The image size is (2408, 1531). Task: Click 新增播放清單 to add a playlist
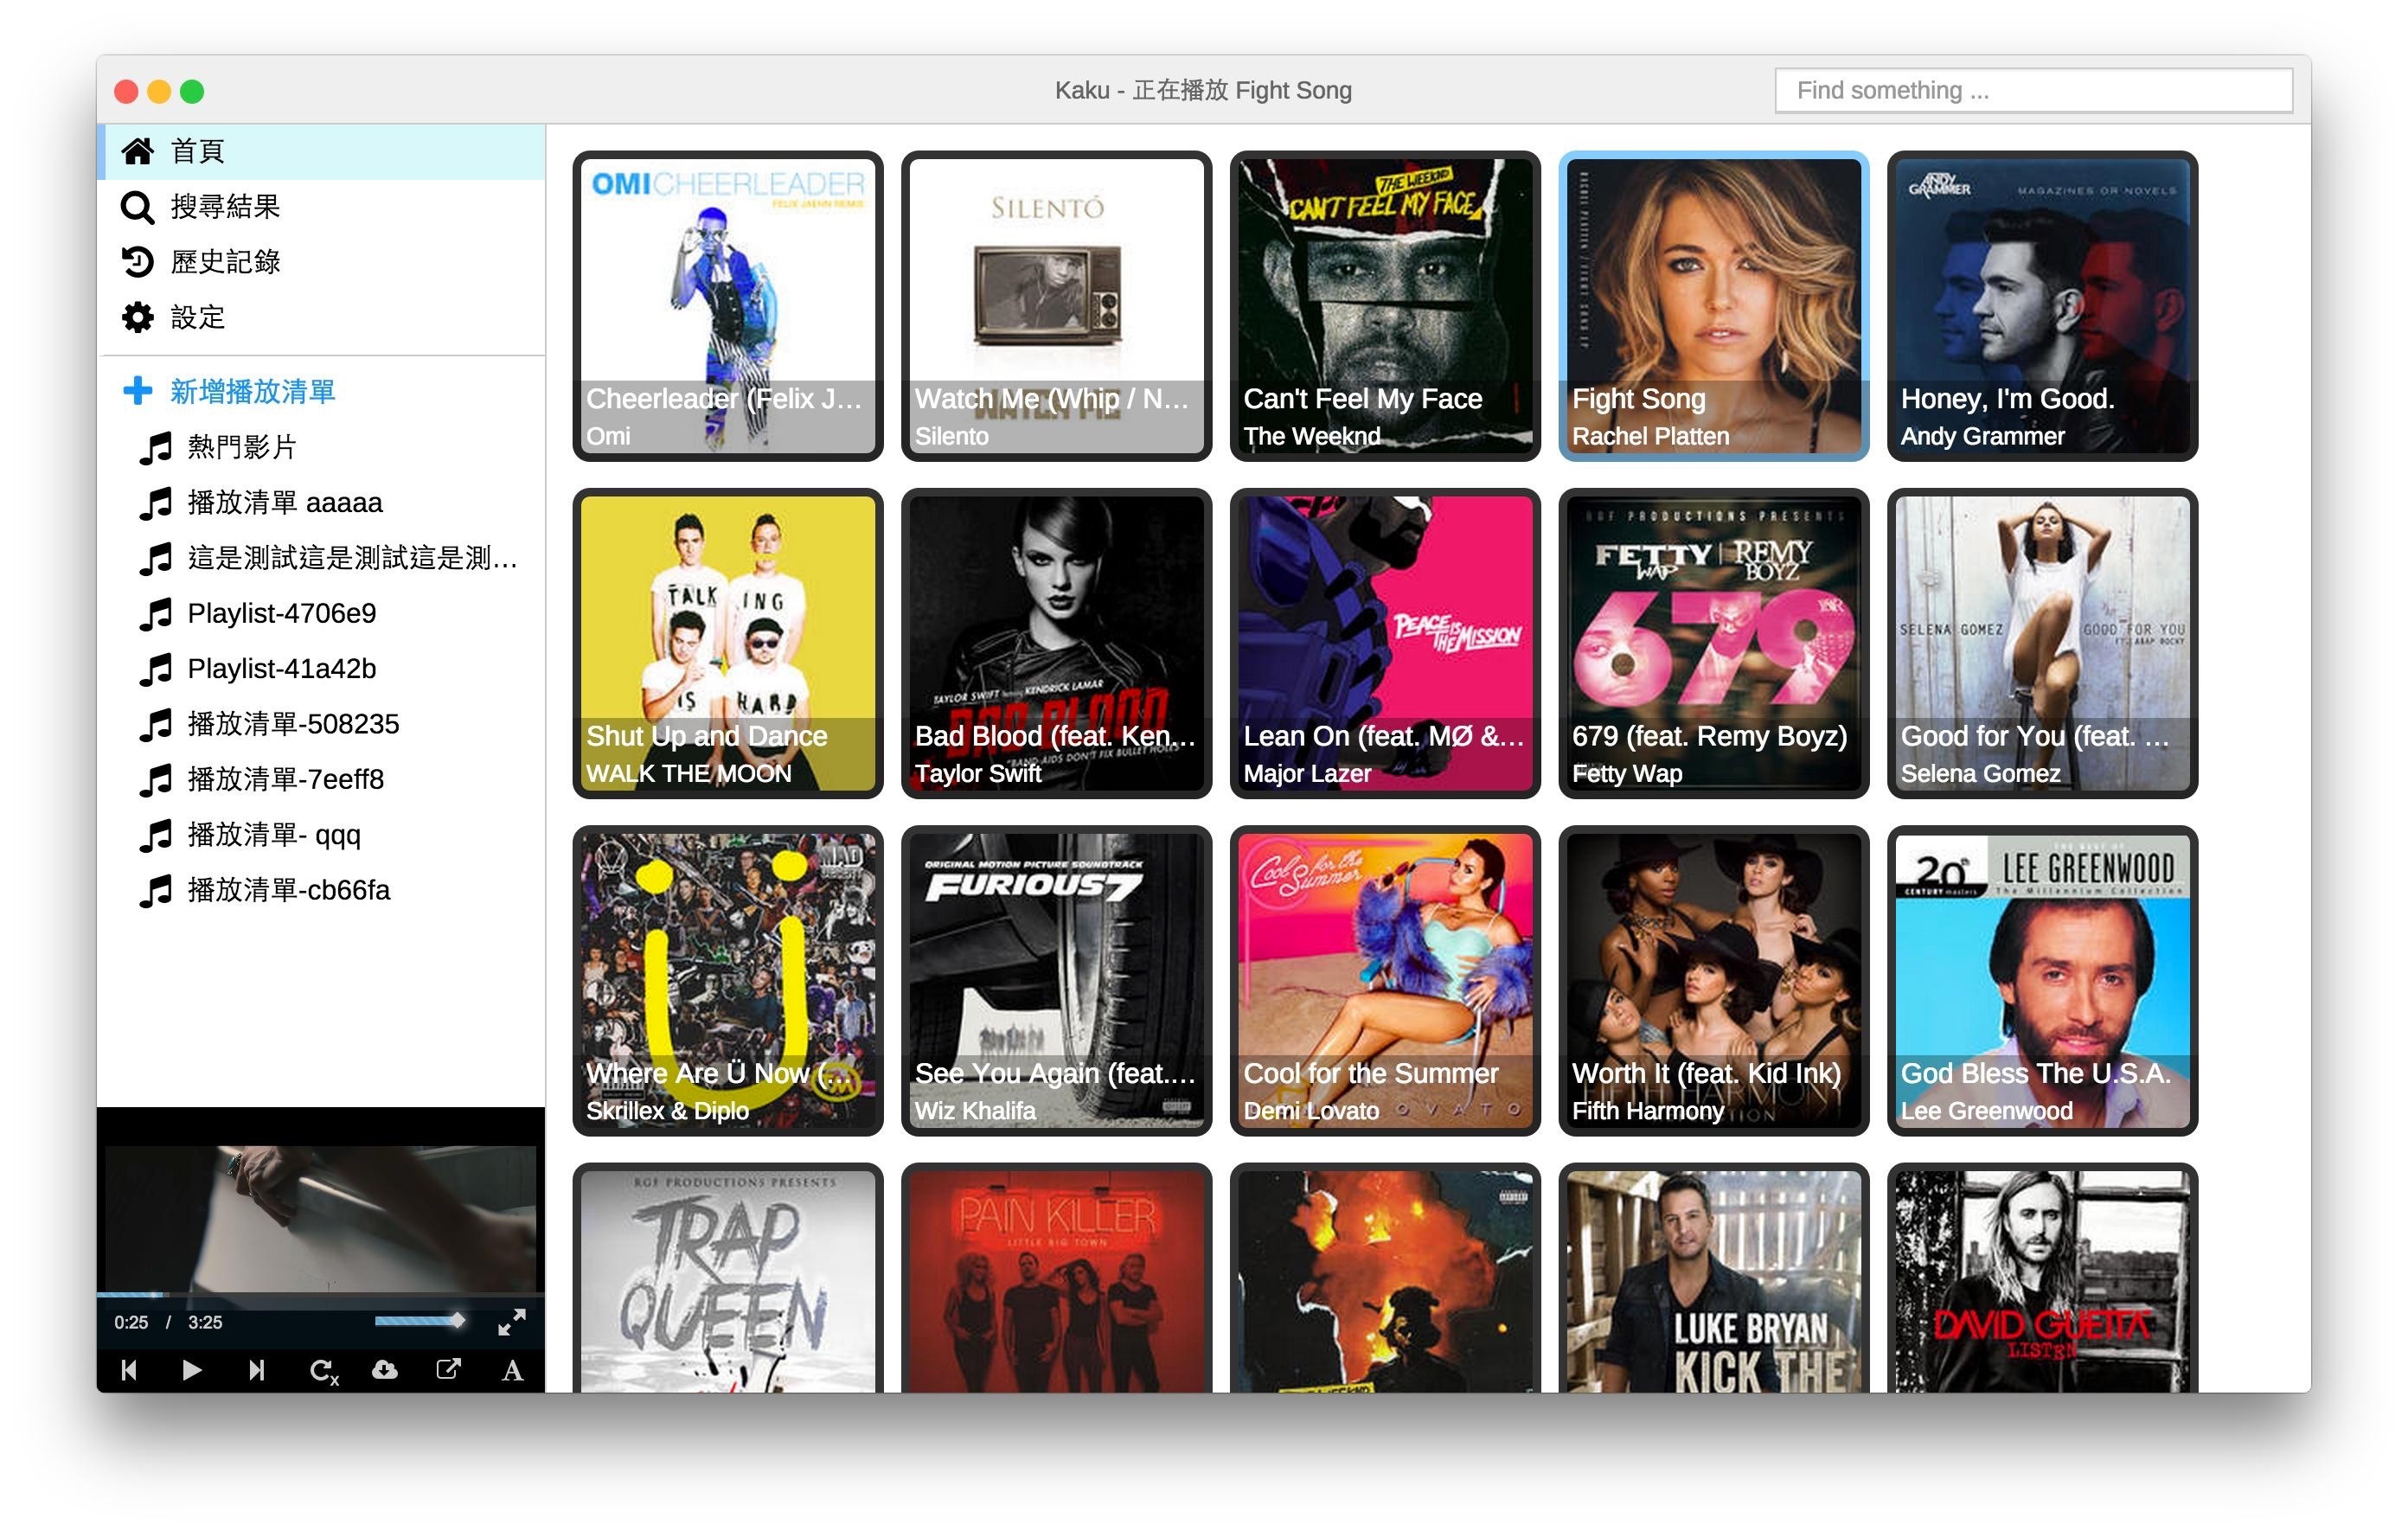(251, 391)
